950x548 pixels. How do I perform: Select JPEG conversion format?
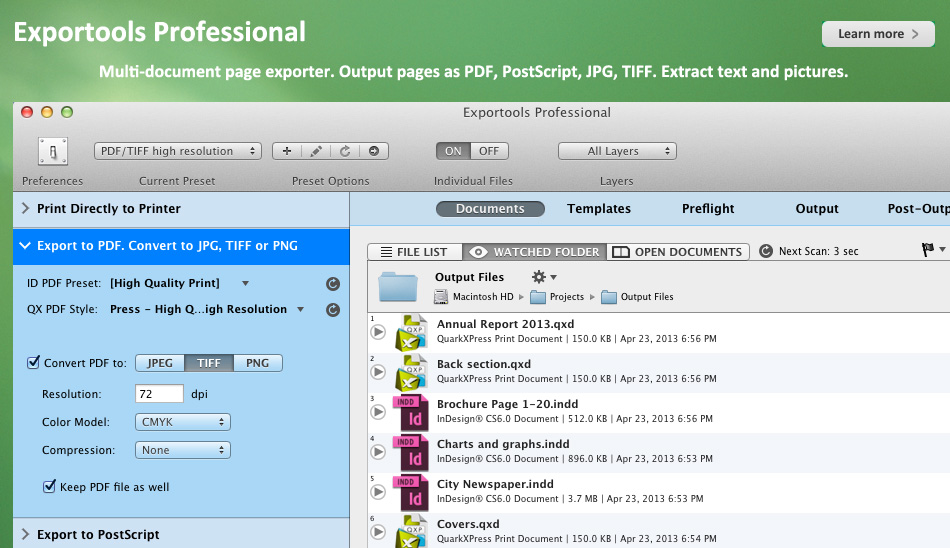160,363
